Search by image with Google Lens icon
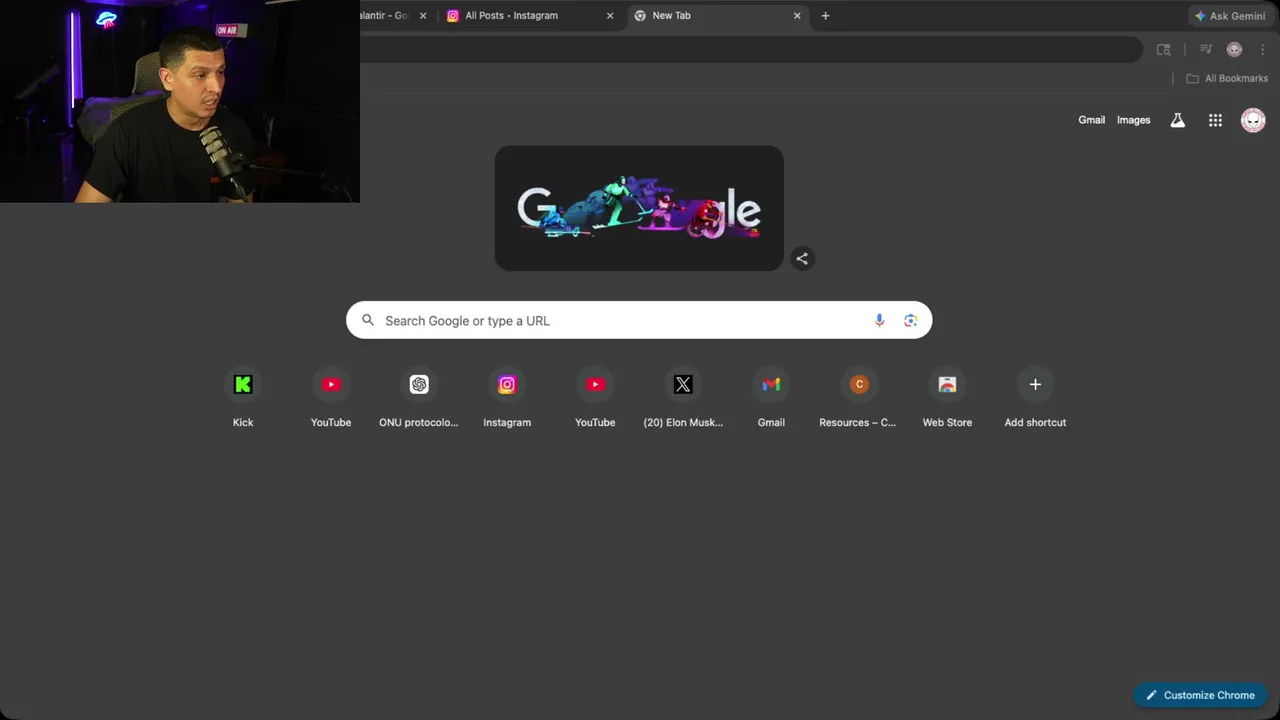The height and width of the screenshot is (720, 1280). coord(910,320)
